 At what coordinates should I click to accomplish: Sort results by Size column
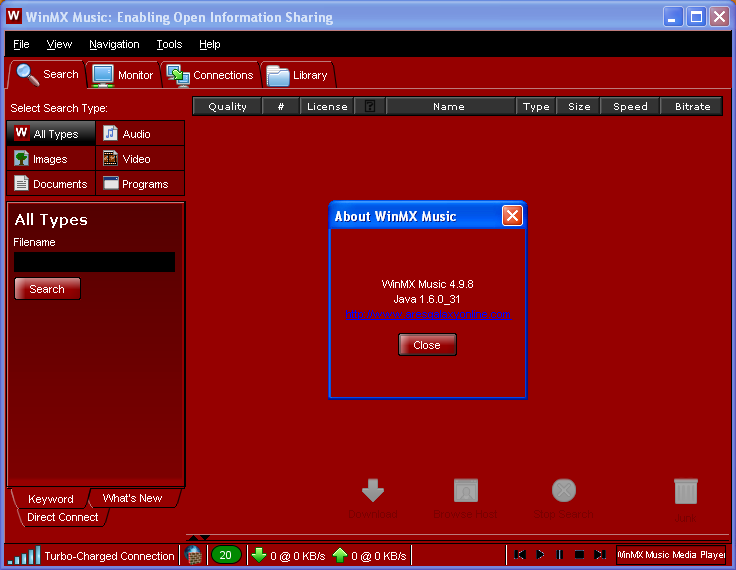579,107
